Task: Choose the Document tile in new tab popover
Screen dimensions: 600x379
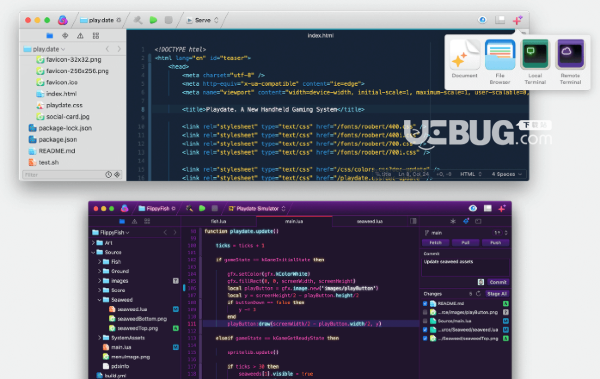Action: coord(465,59)
